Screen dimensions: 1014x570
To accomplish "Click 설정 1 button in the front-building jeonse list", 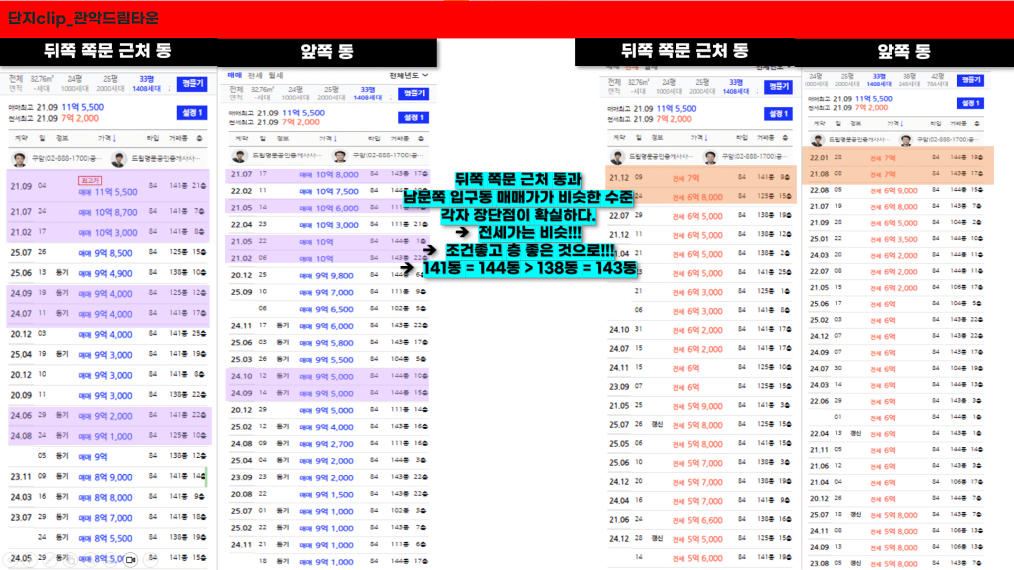I will click(x=971, y=103).
